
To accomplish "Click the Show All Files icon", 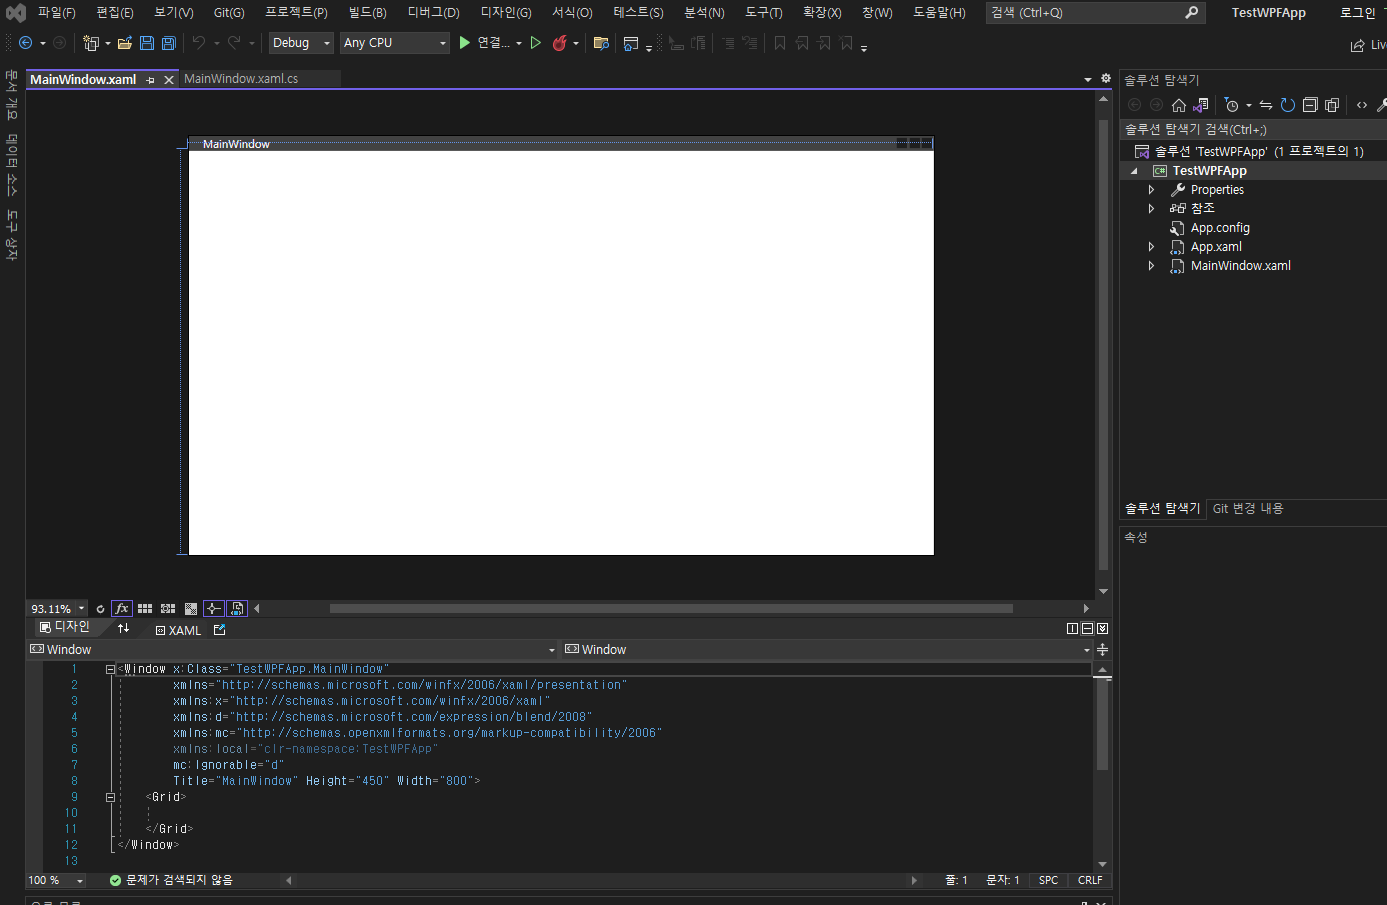I will [1332, 105].
